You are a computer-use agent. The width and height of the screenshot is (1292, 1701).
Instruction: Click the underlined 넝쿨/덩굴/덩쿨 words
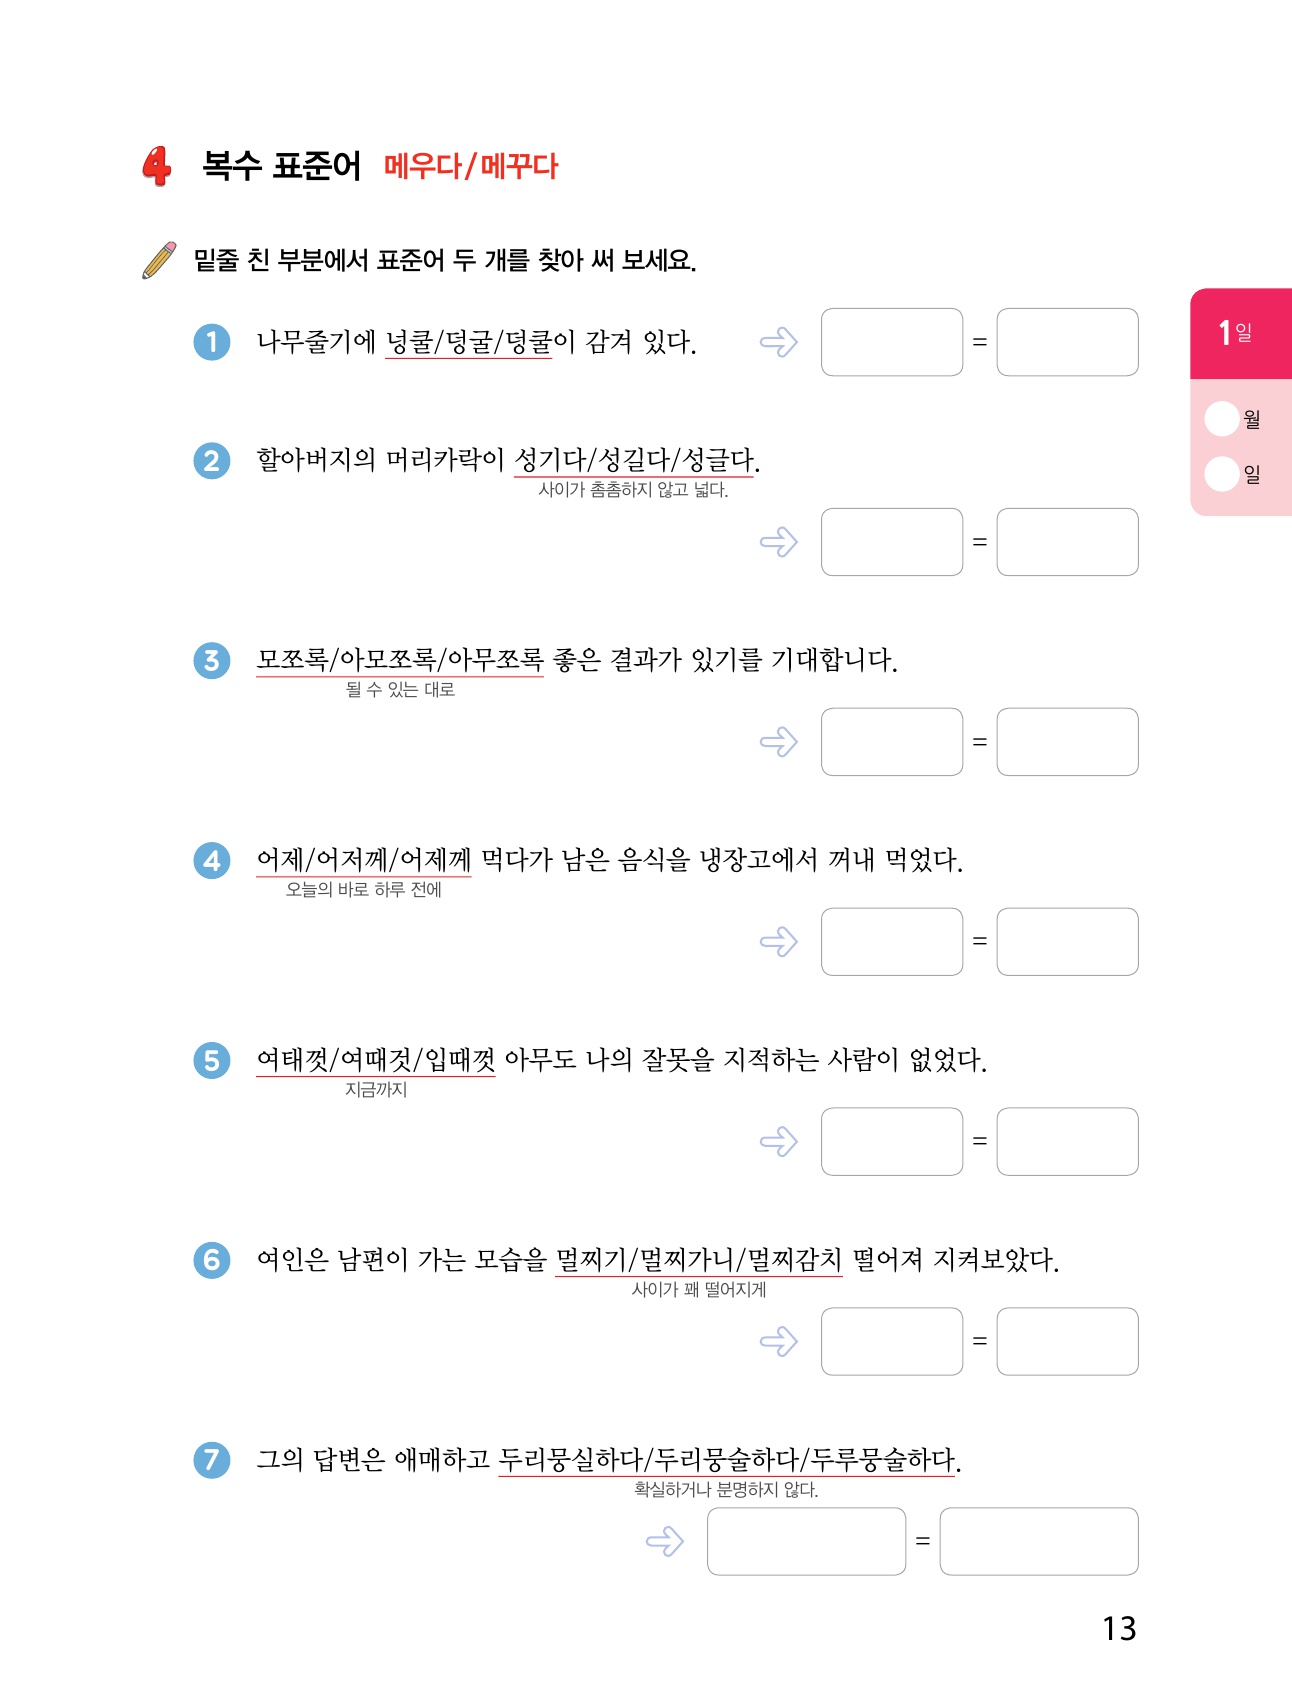[468, 342]
